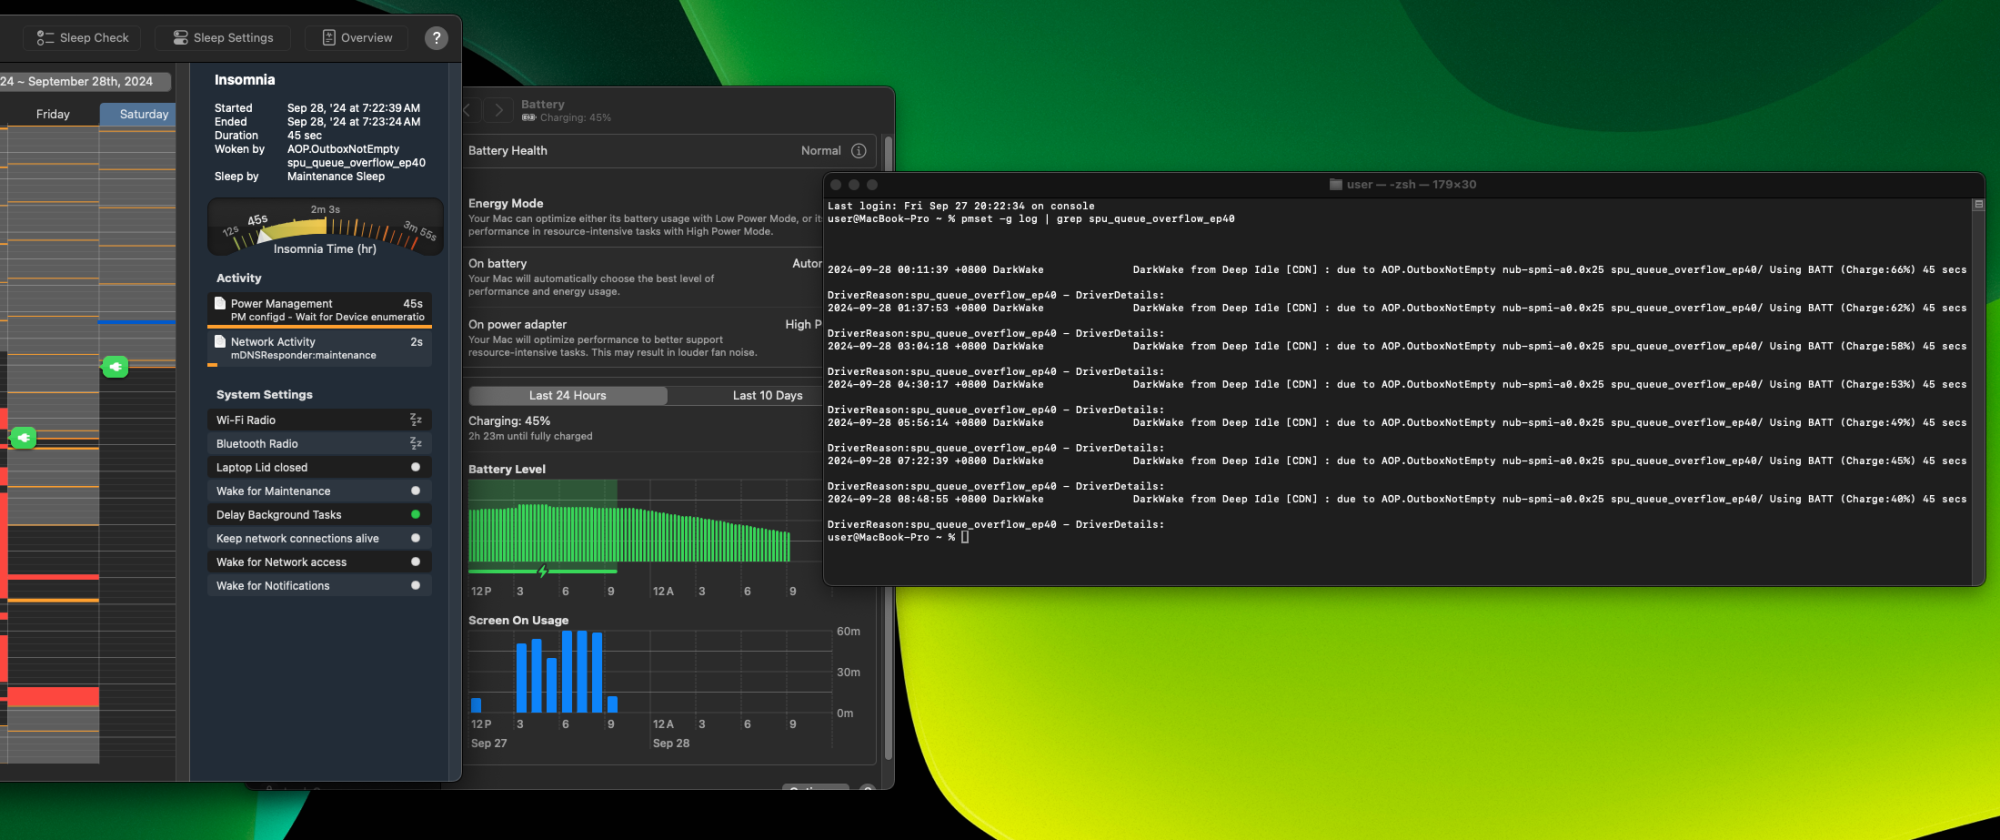Click the 07:22:39 DarkWake log entry

1397,461
